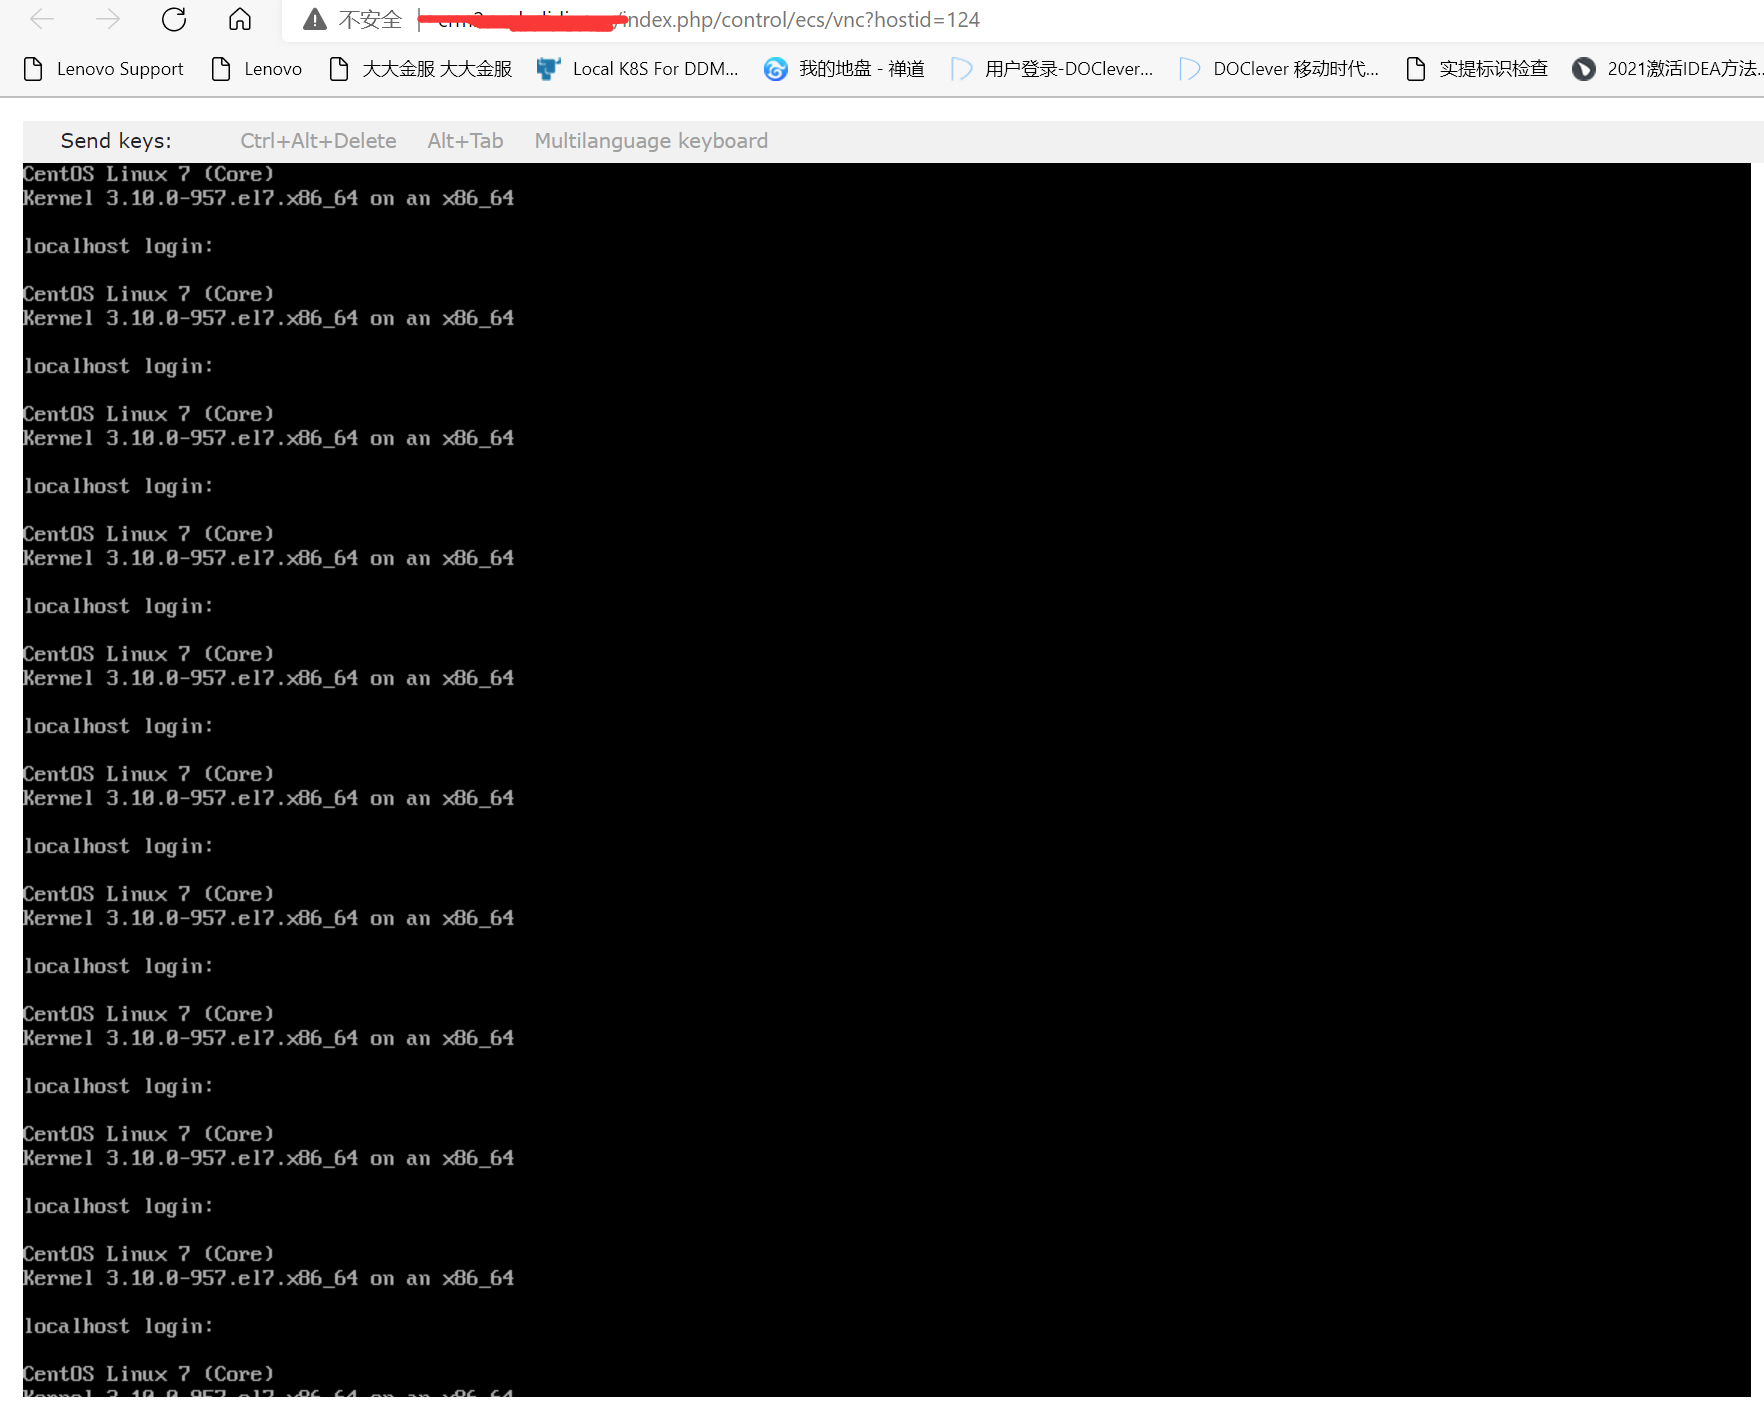Send Alt+Tab keys to the VNC host

(x=465, y=141)
